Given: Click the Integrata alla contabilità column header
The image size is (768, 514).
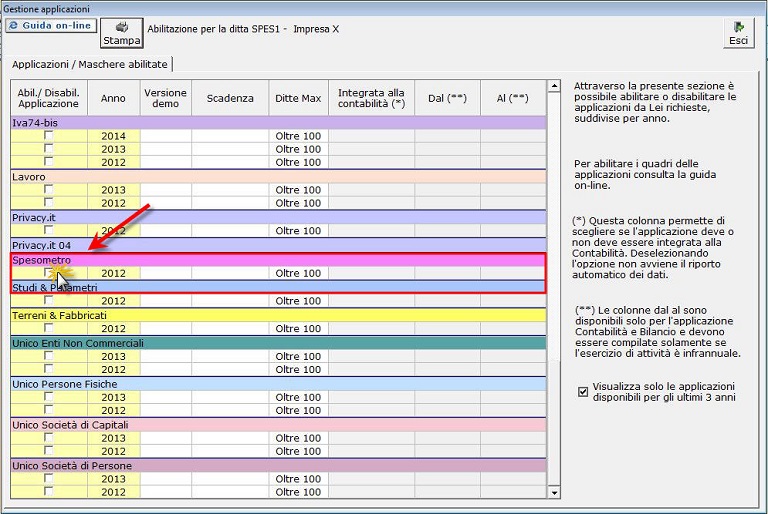Looking at the screenshot, I should click(x=371, y=98).
